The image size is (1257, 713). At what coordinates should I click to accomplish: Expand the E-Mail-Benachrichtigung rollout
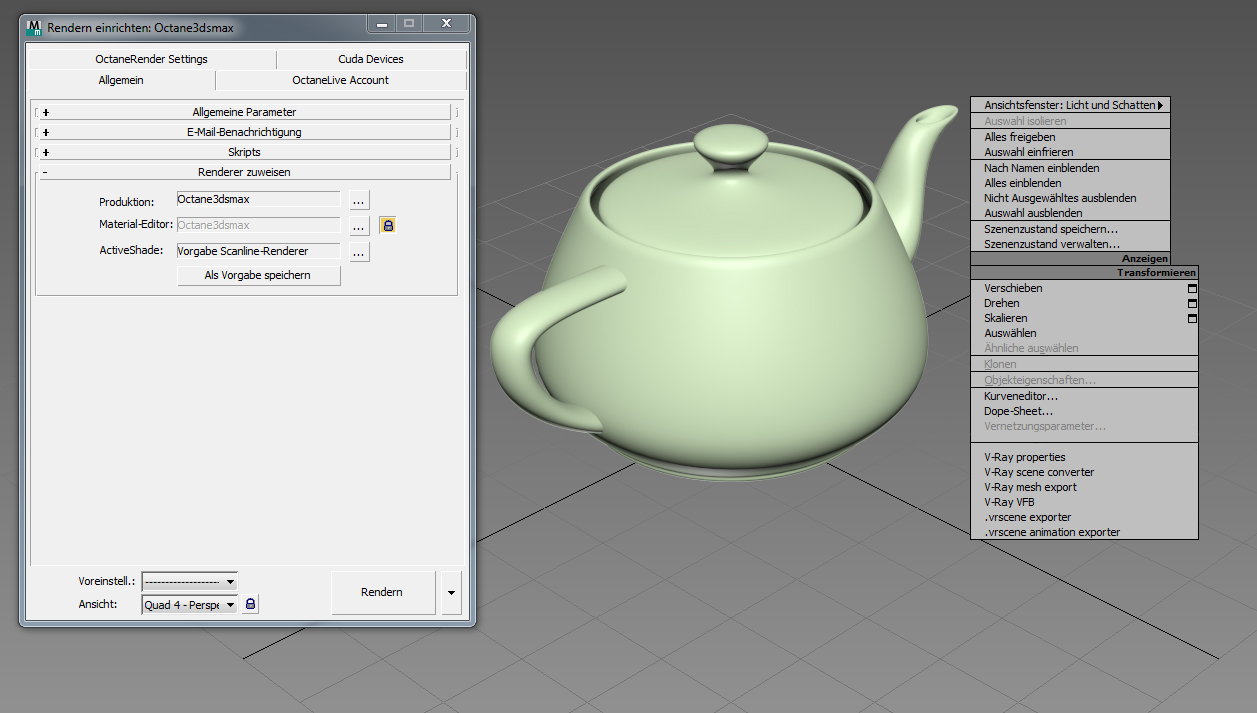244,132
